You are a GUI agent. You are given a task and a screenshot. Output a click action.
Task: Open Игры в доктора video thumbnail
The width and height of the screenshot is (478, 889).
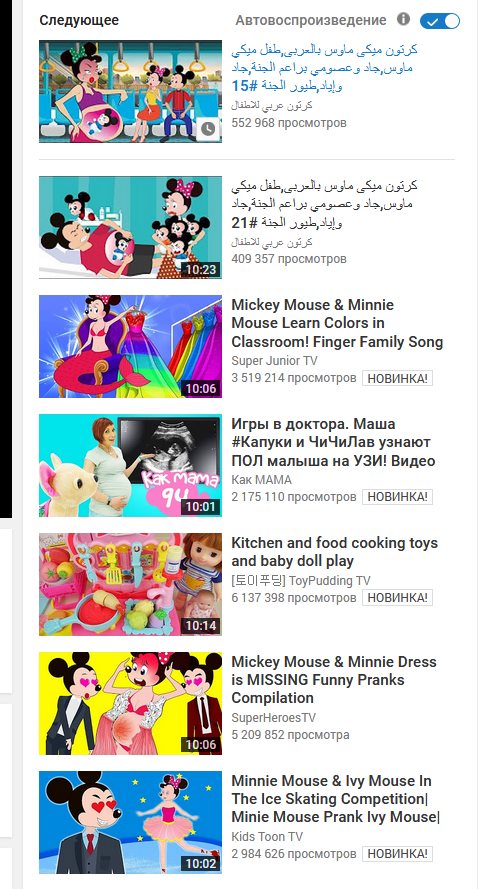(x=130, y=465)
